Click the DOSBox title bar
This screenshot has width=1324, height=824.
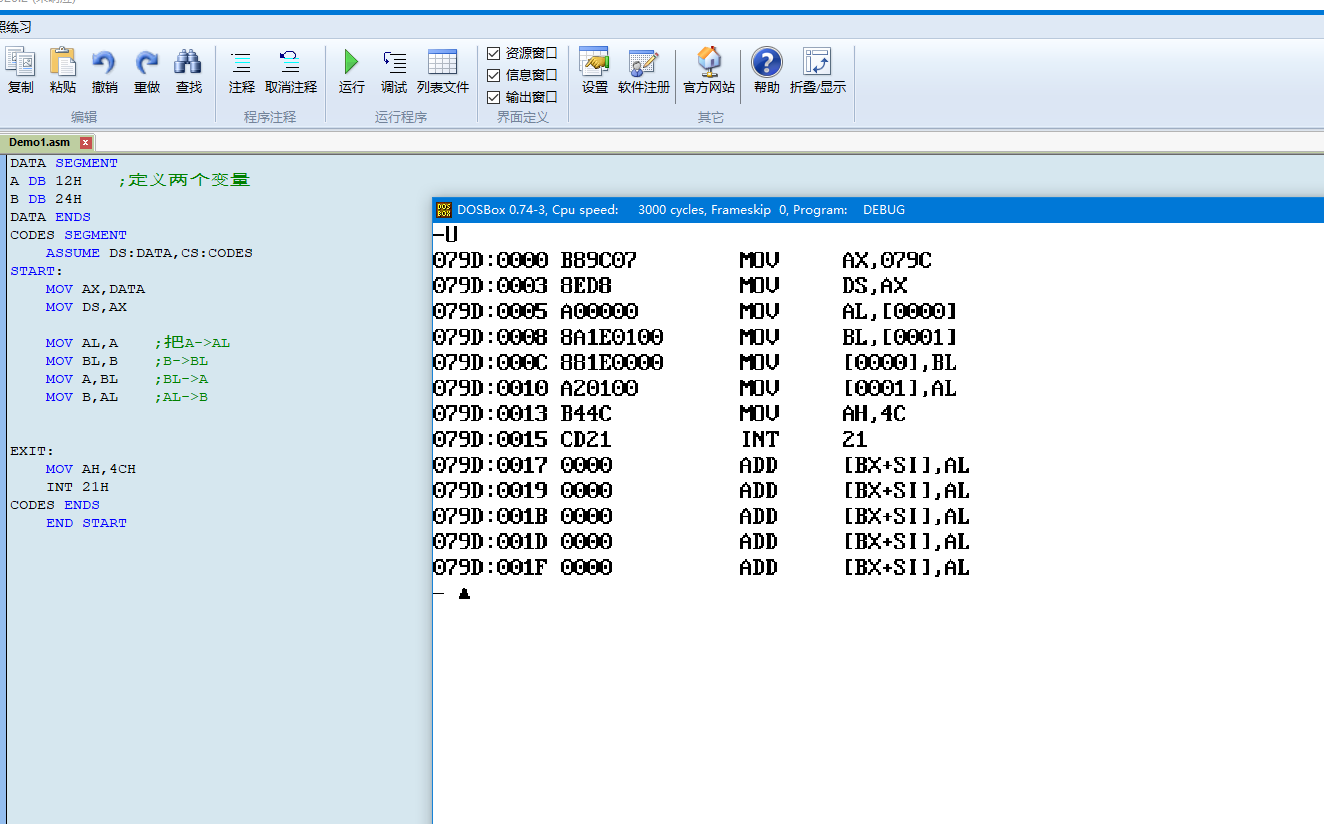[878, 209]
